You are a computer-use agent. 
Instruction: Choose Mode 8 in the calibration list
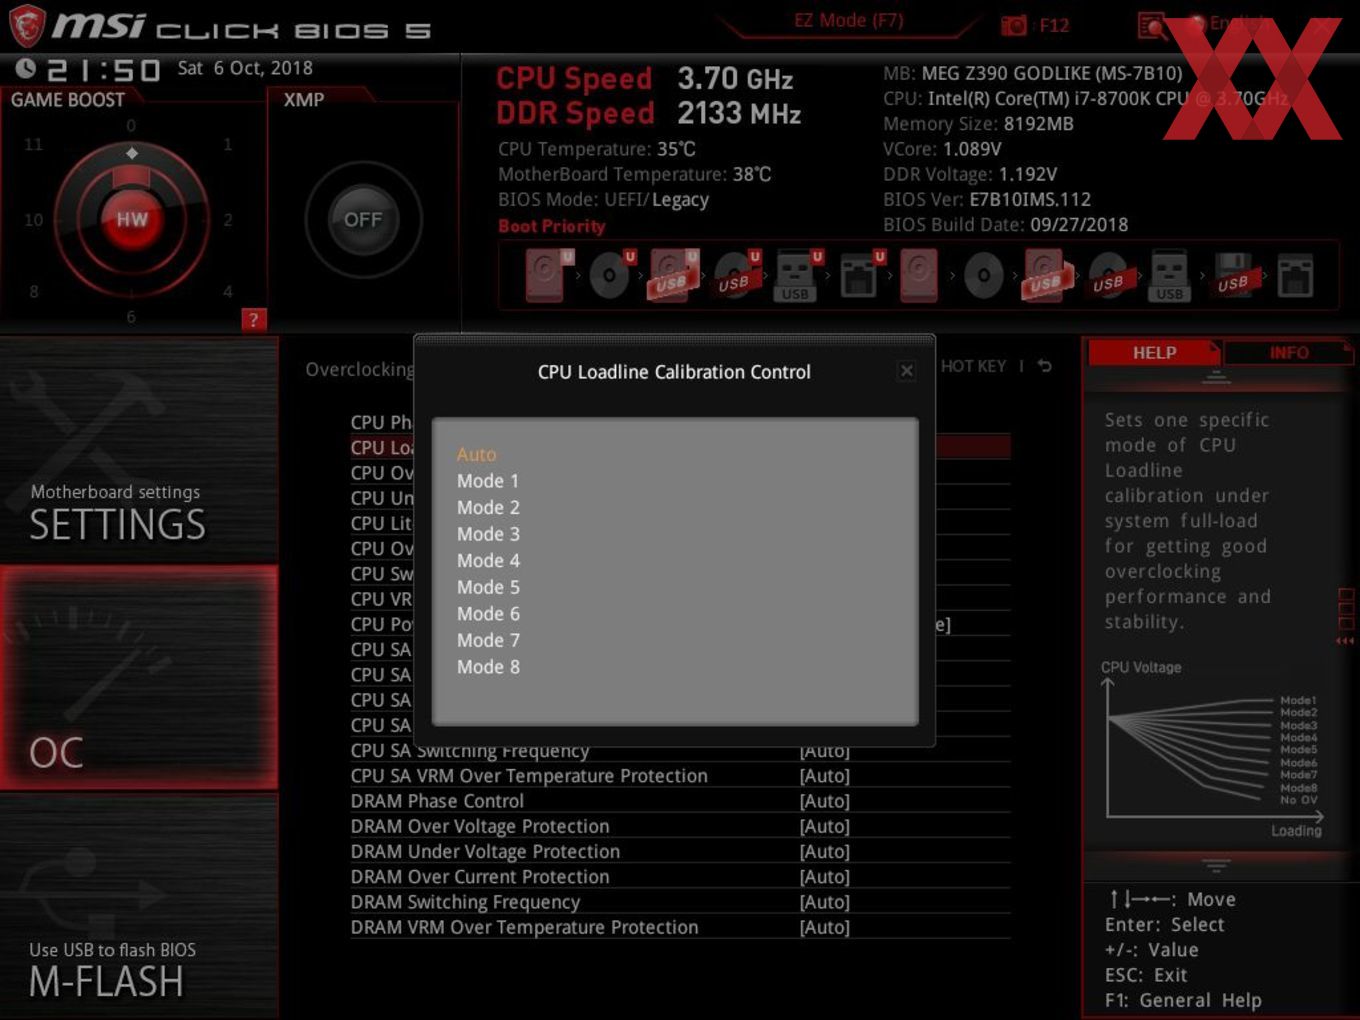[x=488, y=666]
